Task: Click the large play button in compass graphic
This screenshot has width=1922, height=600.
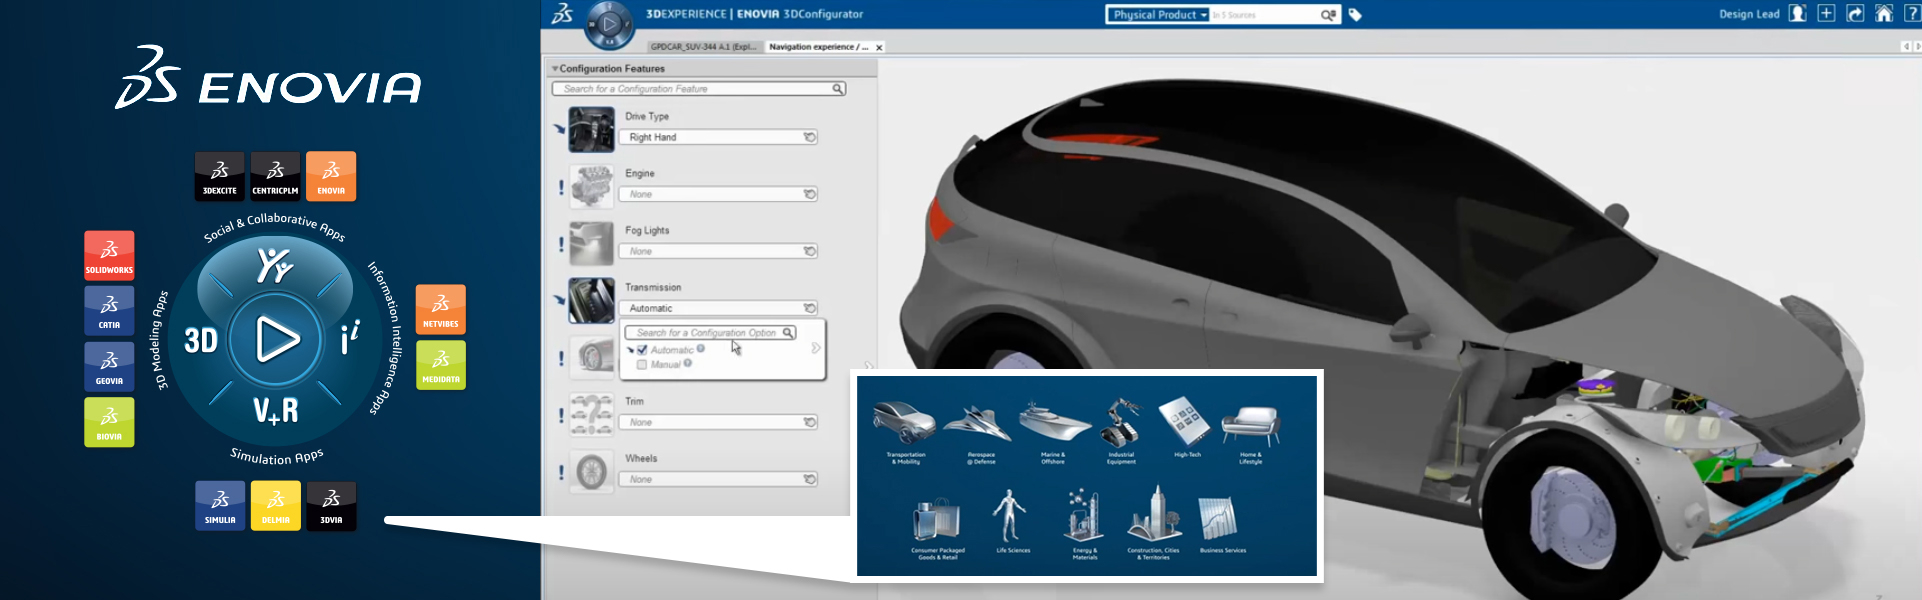Action: 276,340
